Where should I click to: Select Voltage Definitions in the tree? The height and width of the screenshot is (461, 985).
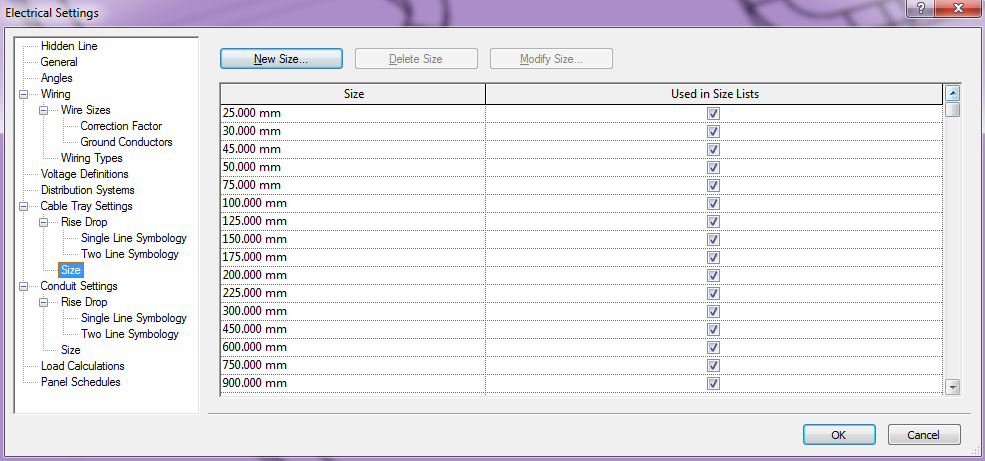coord(85,174)
